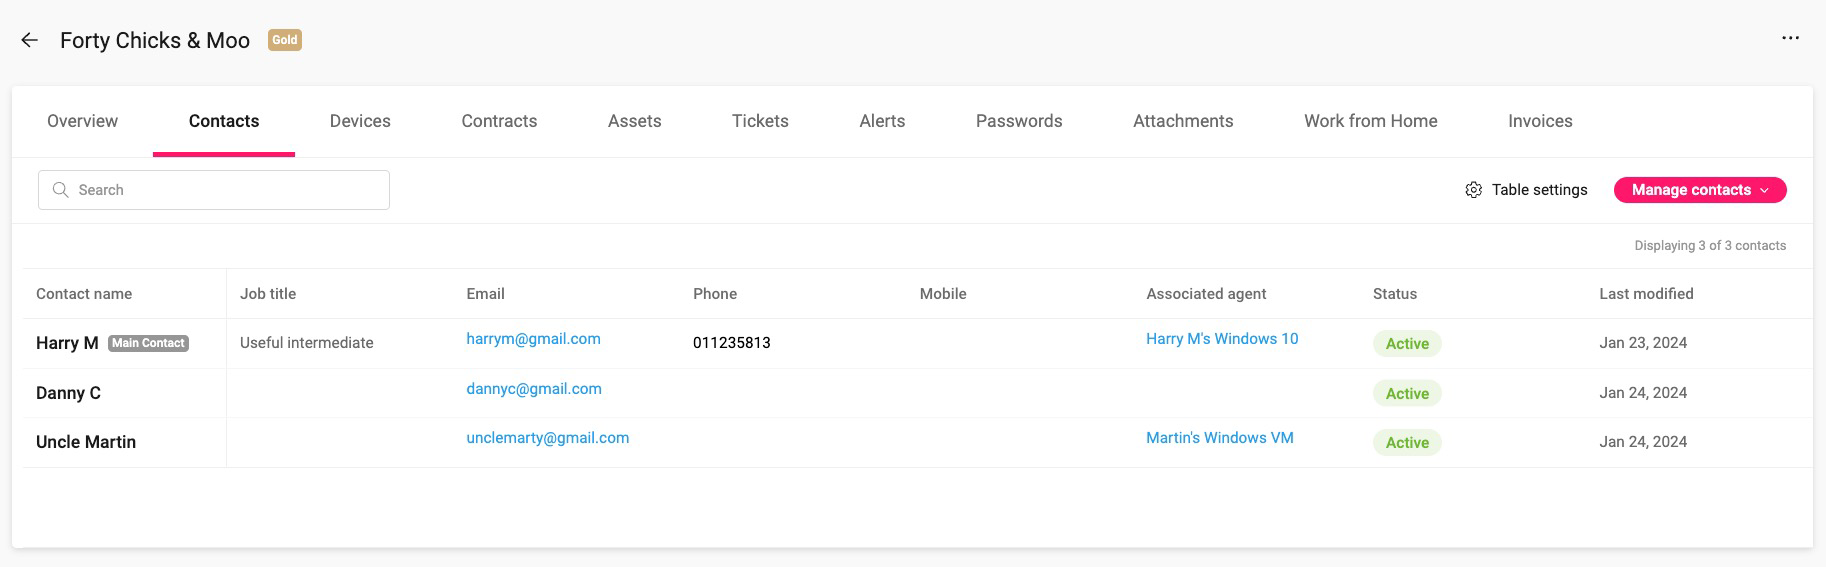Open Martin's Windows VM agent link
Image resolution: width=1826 pixels, height=567 pixels.
[1220, 438]
